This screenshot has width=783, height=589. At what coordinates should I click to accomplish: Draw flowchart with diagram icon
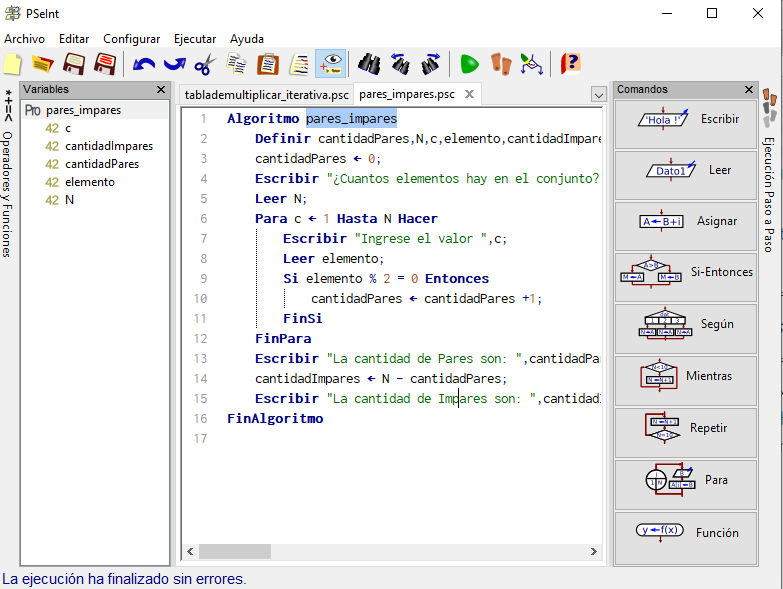[x=531, y=64]
